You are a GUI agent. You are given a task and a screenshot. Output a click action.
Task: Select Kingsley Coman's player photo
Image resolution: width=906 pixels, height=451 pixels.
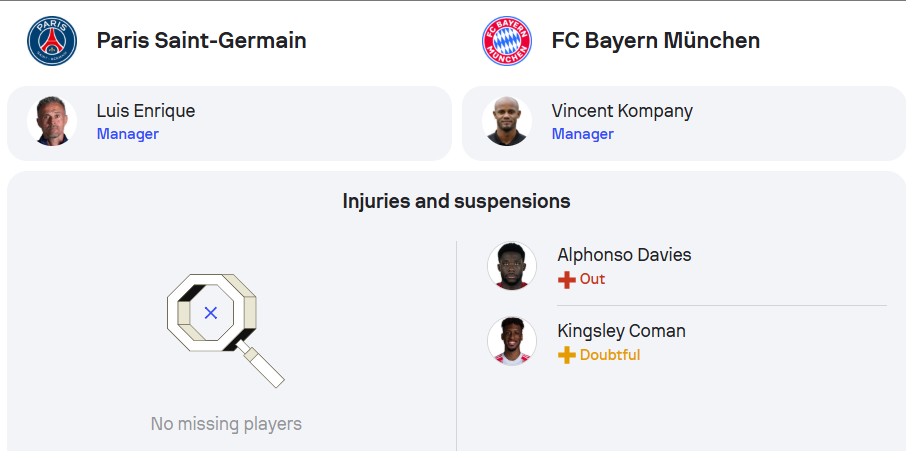pyautogui.click(x=512, y=341)
